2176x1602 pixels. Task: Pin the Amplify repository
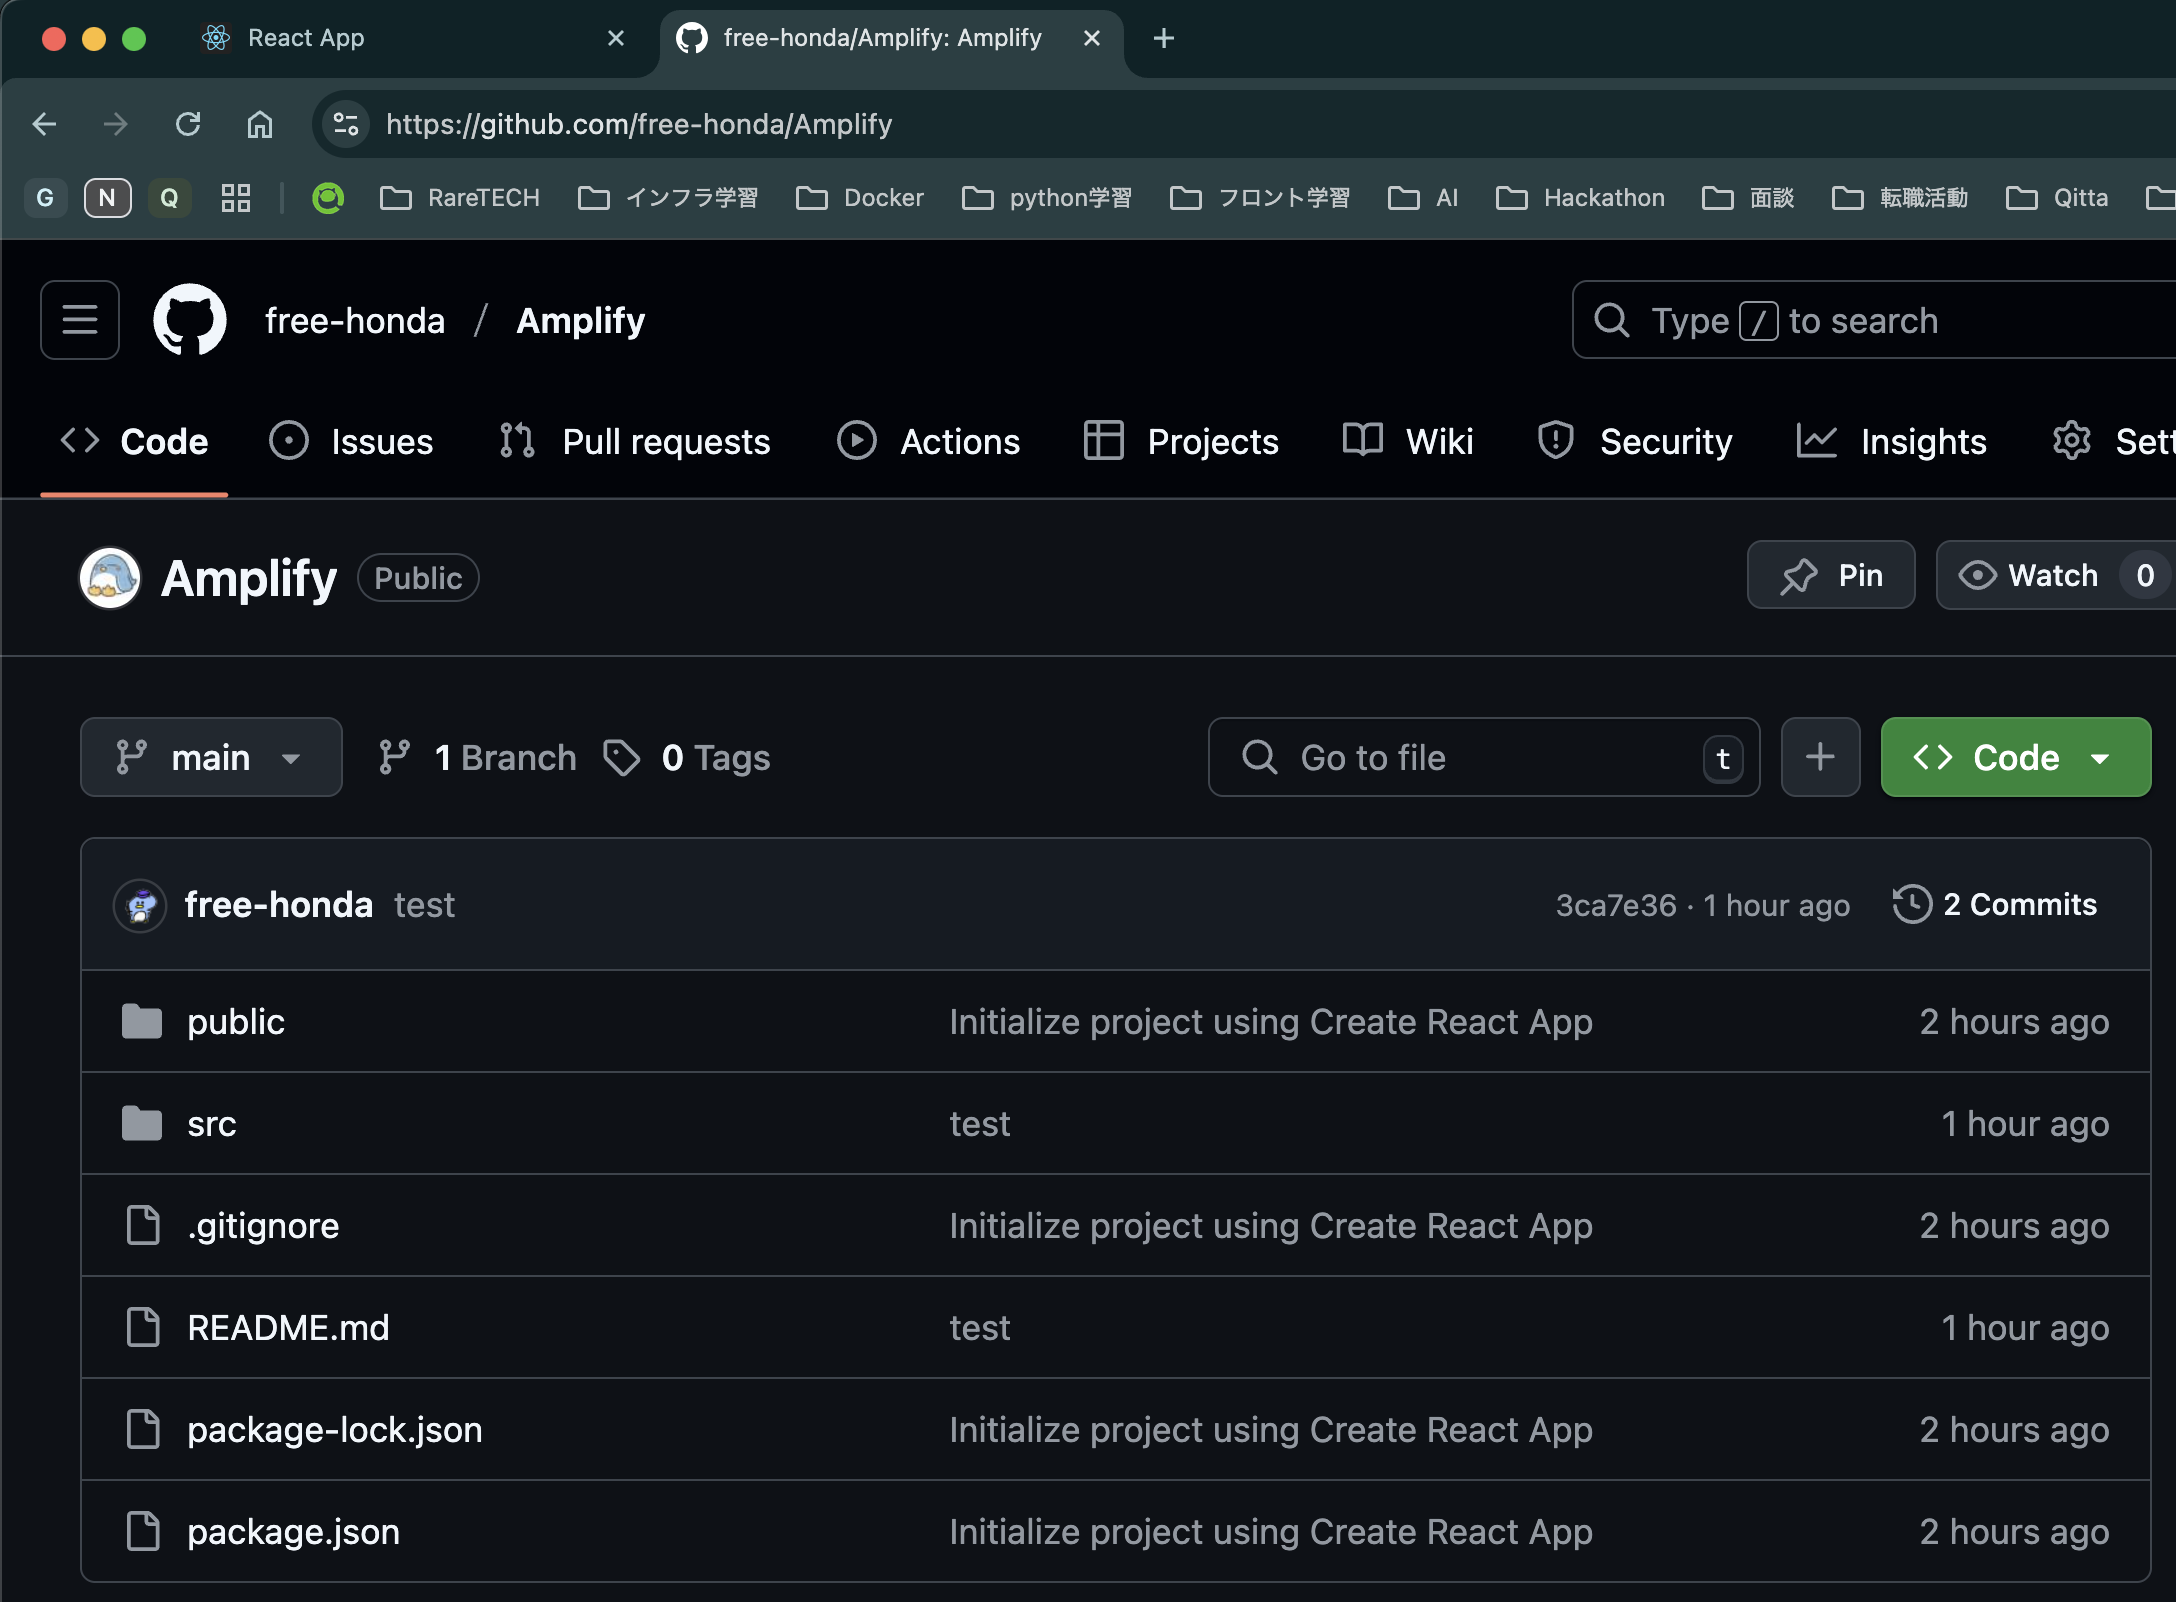pos(1830,575)
